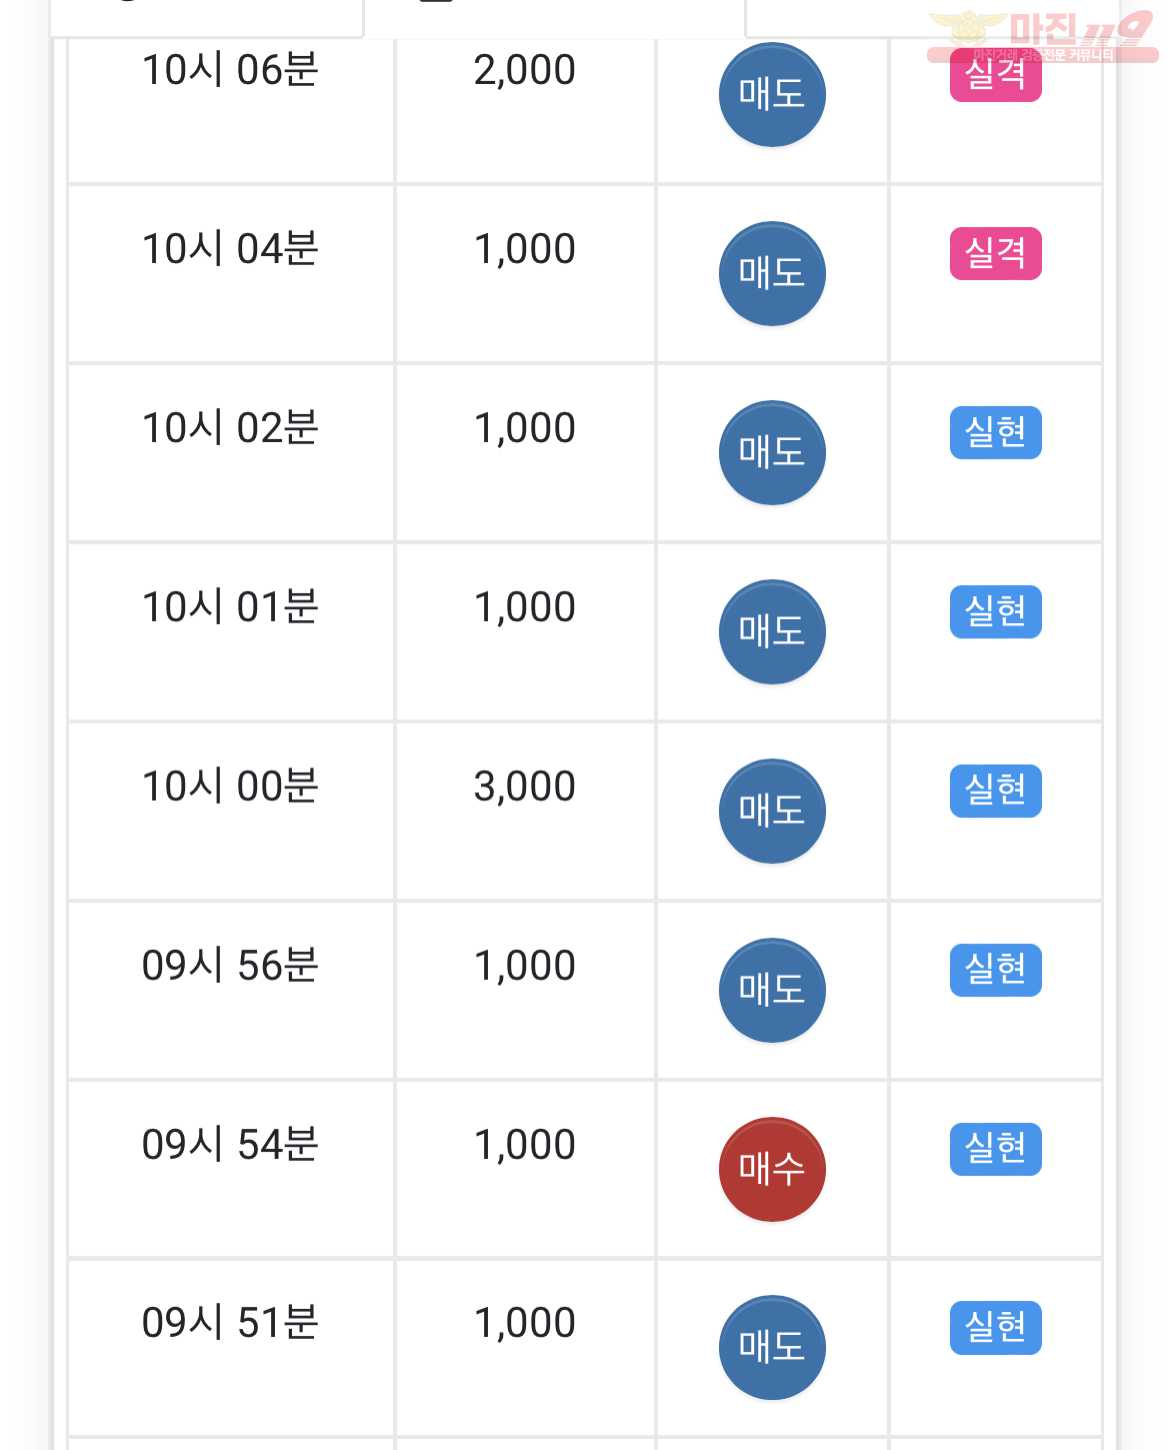Select the 2,000 amount cell at 10시 06분
The width and height of the screenshot is (1170, 1450).
(x=525, y=110)
